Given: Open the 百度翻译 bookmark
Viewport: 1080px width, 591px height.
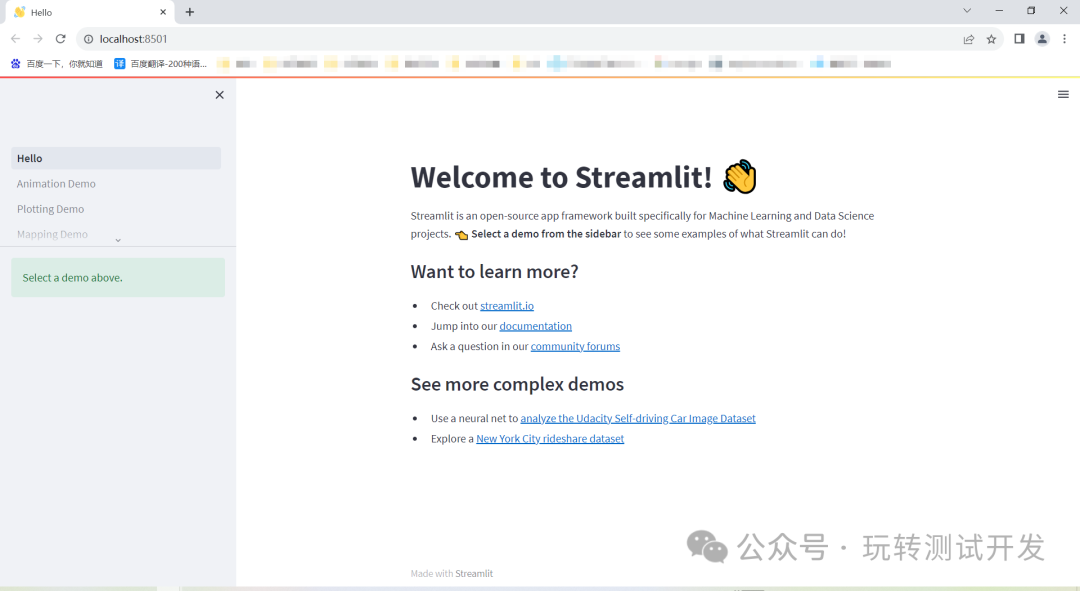Looking at the screenshot, I should click(x=160, y=63).
